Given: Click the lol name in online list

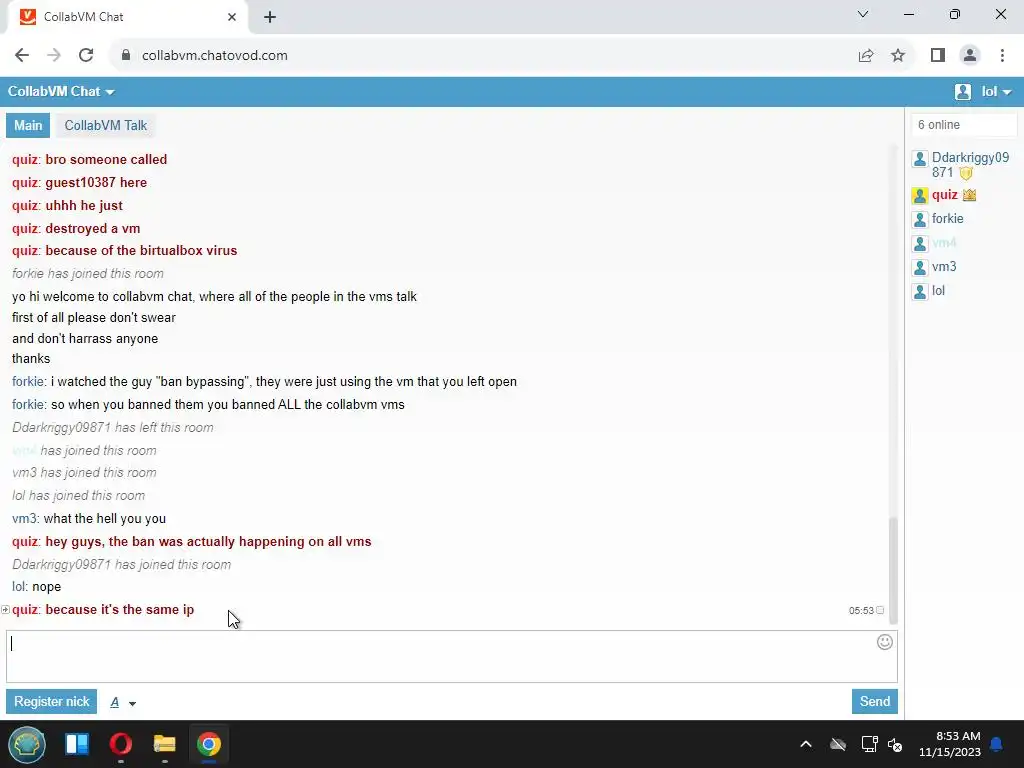Looking at the screenshot, I should [938, 291].
